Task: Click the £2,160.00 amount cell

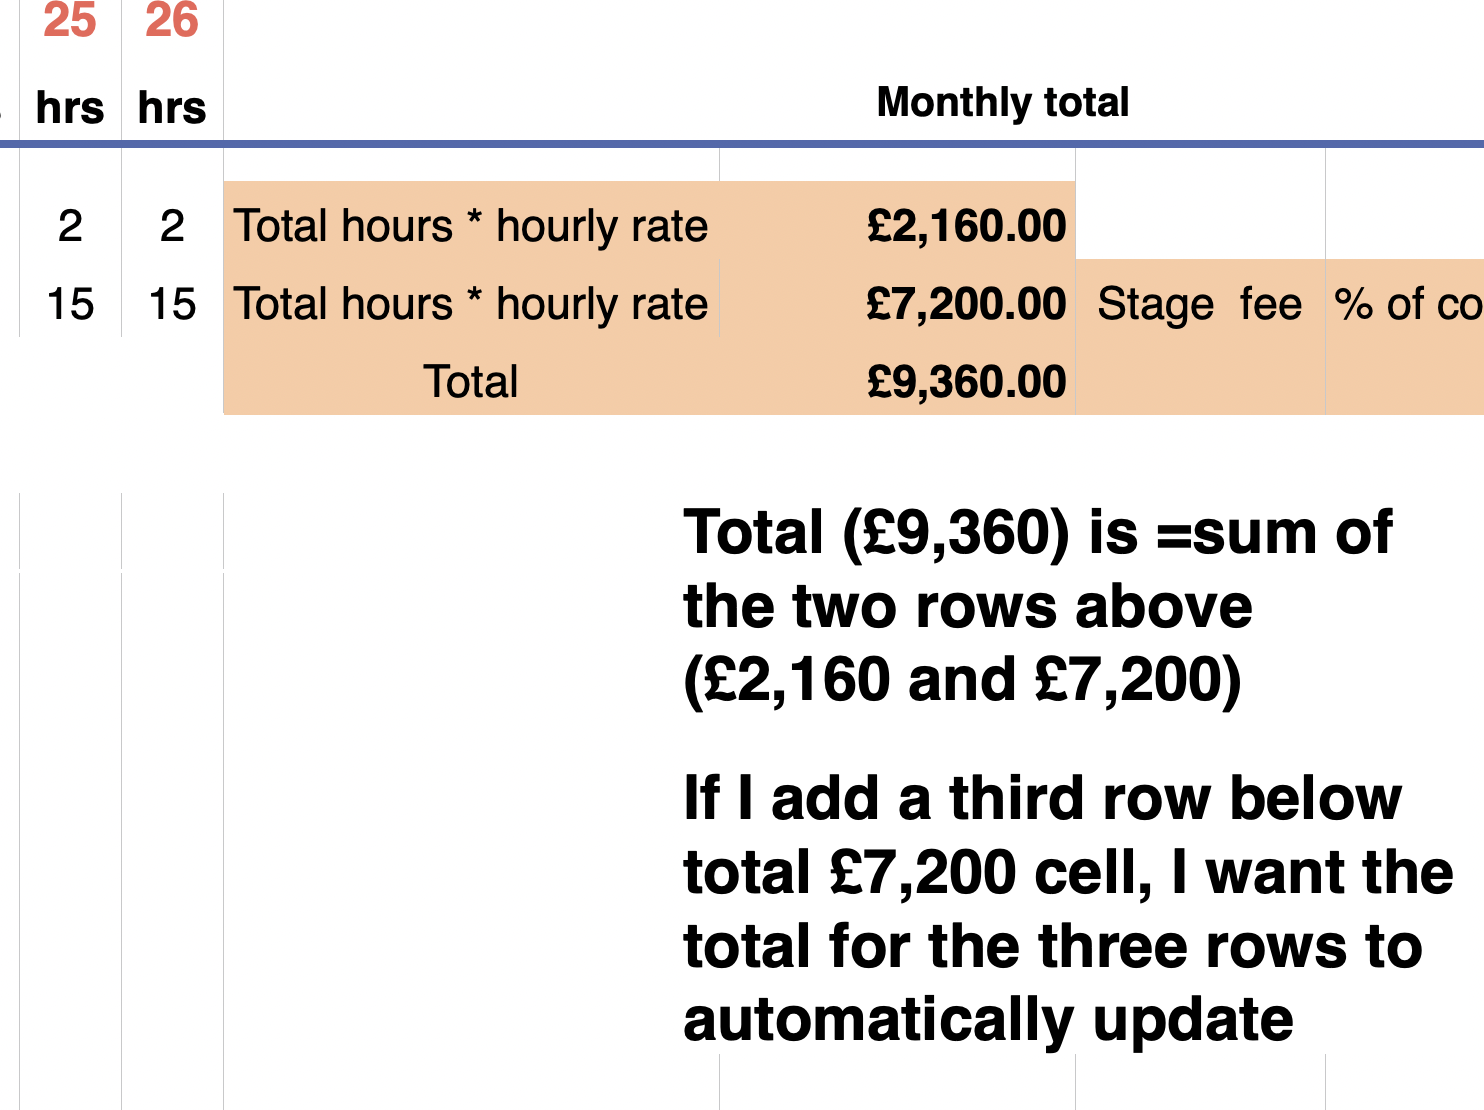Action: [965, 226]
